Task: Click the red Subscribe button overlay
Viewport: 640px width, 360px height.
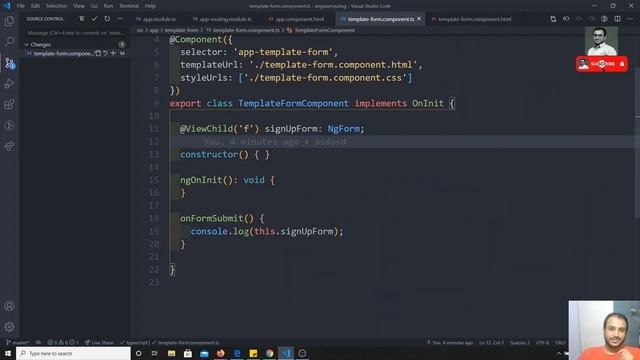Action: (x=602, y=64)
